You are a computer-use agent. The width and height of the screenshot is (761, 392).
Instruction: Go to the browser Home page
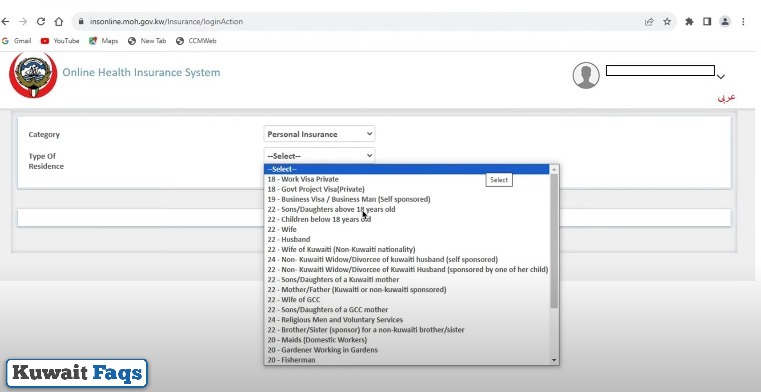[59, 21]
